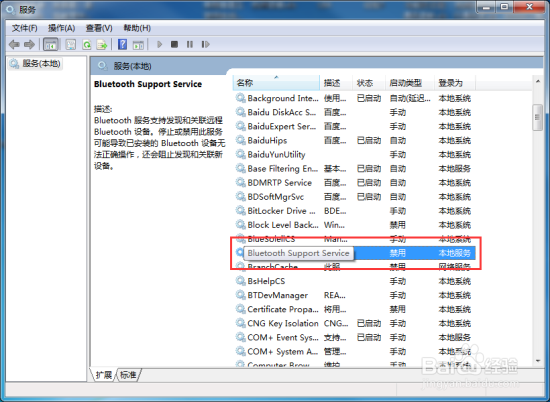Image resolution: width=550 pixels, height=402 pixels.
Task: Click the gear icon beside BTDevManager
Action: 240,295
